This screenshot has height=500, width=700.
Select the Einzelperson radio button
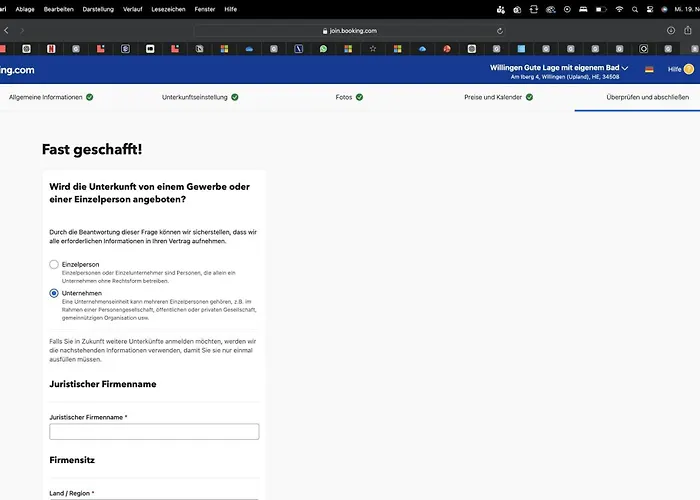point(54,264)
